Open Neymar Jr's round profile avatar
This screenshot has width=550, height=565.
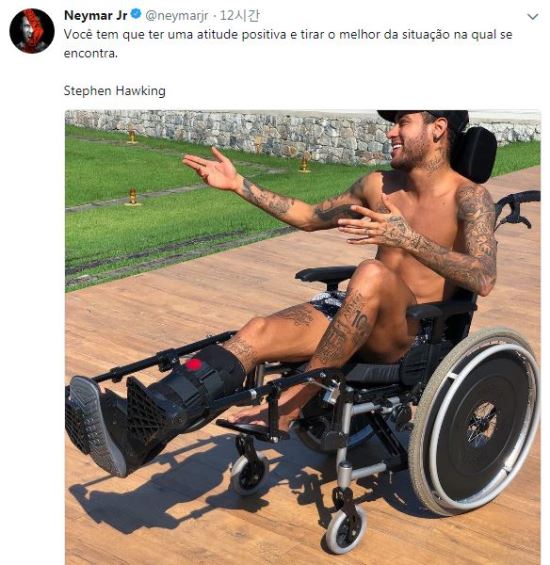tap(32, 31)
